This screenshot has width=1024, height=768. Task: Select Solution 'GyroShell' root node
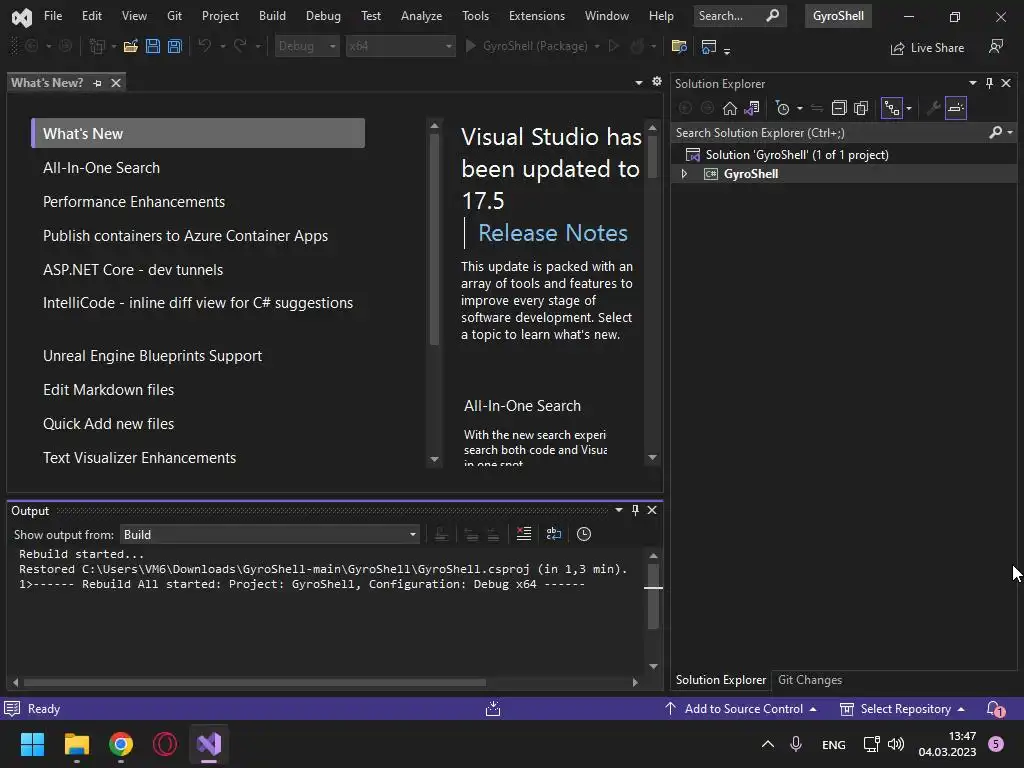pyautogui.click(x=797, y=155)
